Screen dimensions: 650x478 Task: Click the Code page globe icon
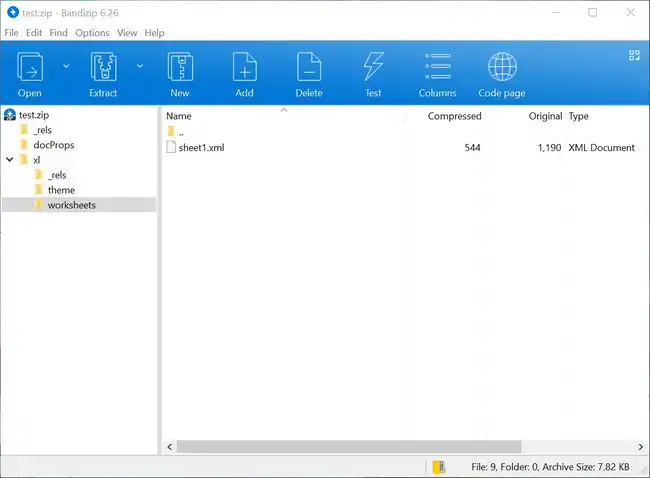coord(502,66)
